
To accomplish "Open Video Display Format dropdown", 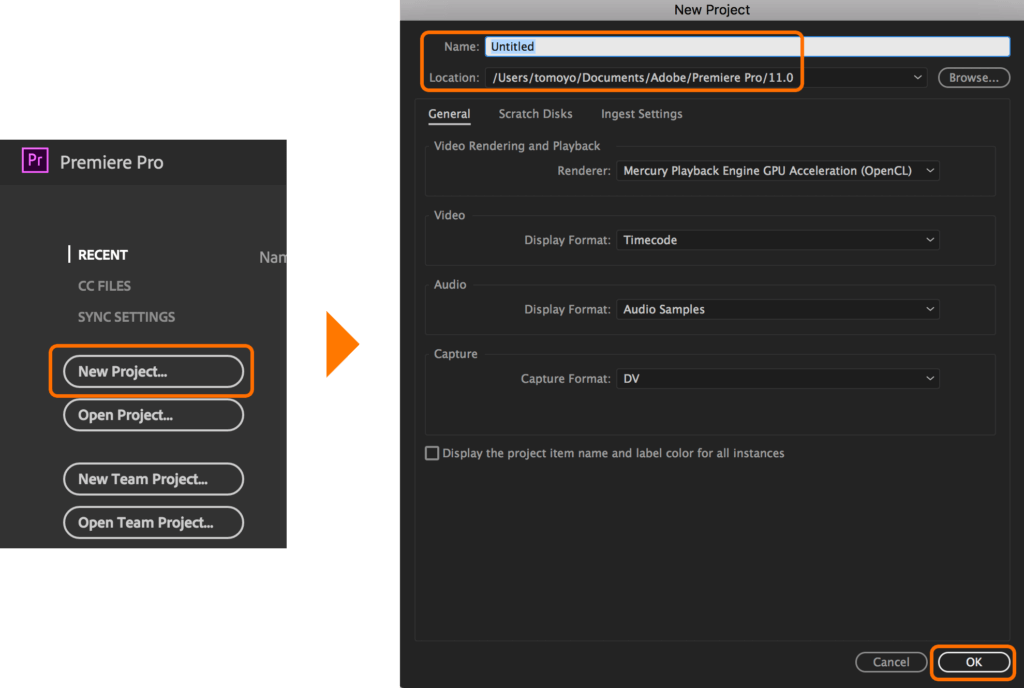I will coord(778,240).
